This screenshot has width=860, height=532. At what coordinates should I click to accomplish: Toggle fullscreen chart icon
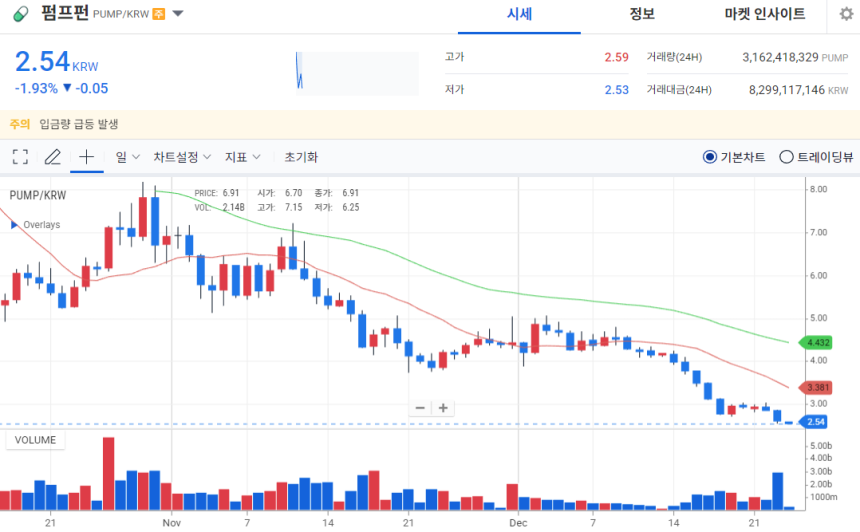(x=20, y=157)
